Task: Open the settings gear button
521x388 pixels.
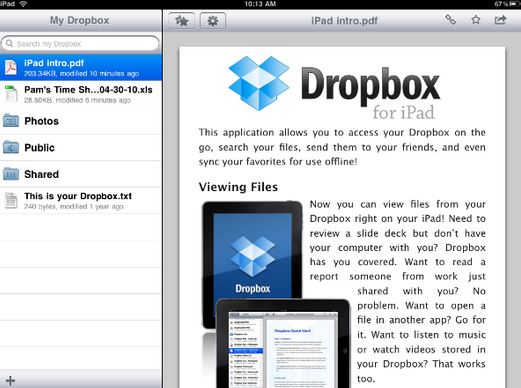Action: click(213, 21)
